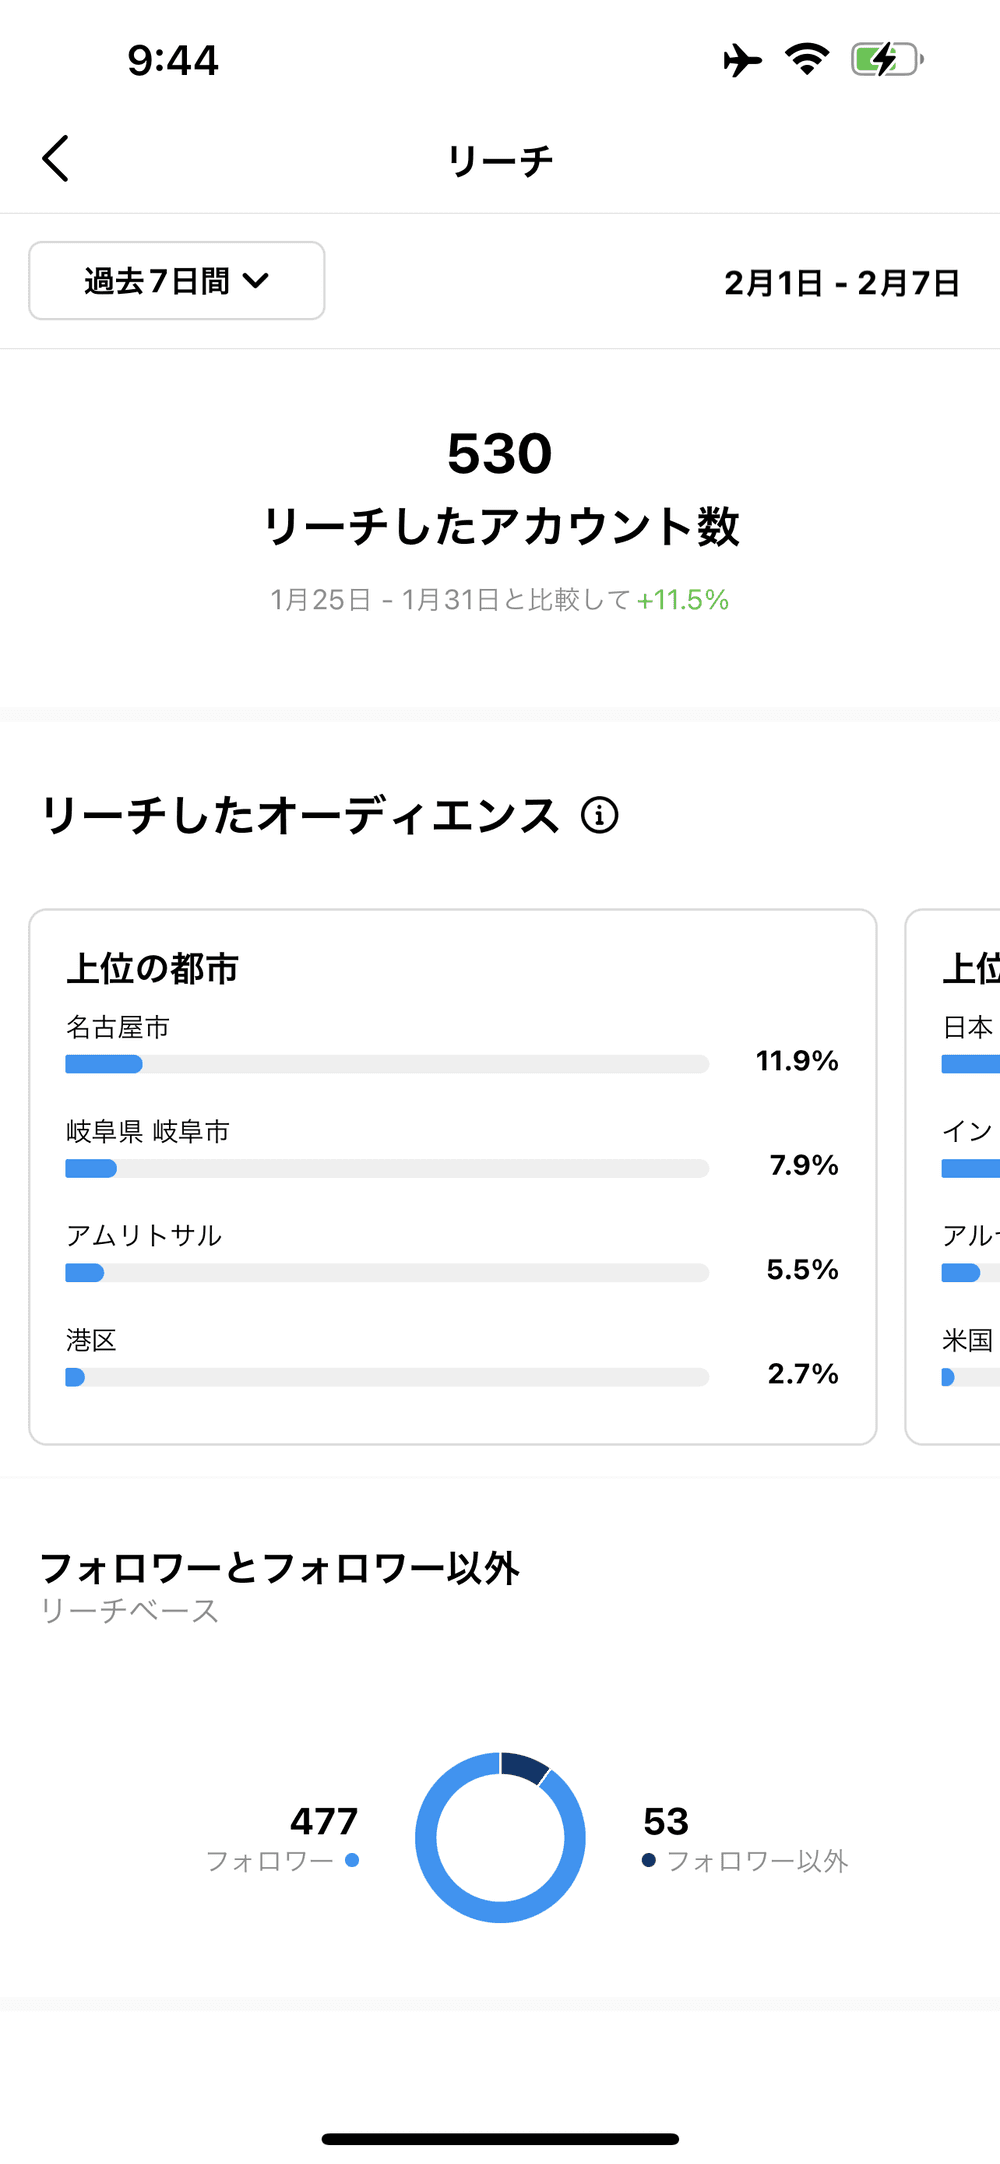Tap the info icon beside リーチしたオーディエンス
Image resolution: width=1000 pixels, height=2164 pixels.
pyautogui.click(x=600, y=815)
